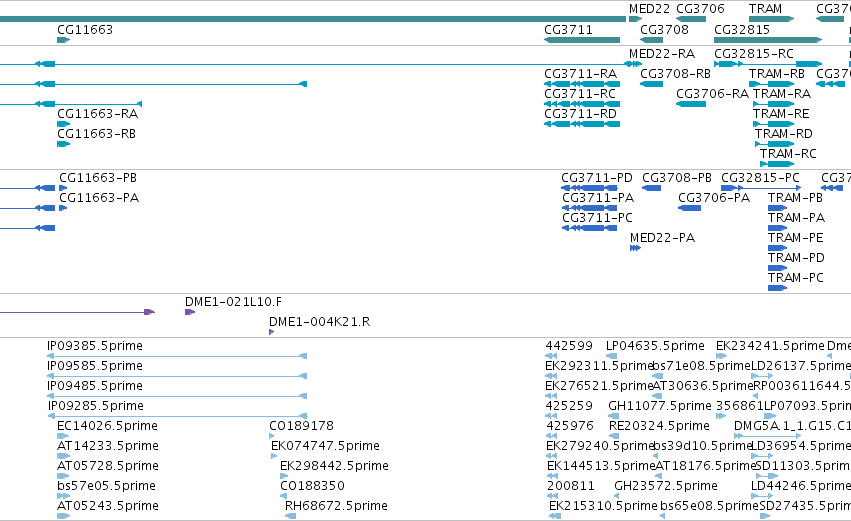This screenshot has width=851, height=521.
Task: Select the TRAM gene label
Action: (765, 9)
